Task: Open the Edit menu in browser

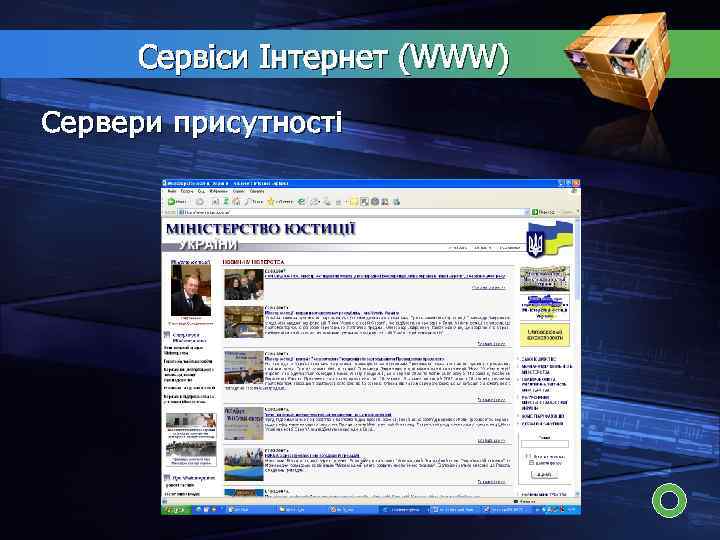Action: click(x=187, y=191)
